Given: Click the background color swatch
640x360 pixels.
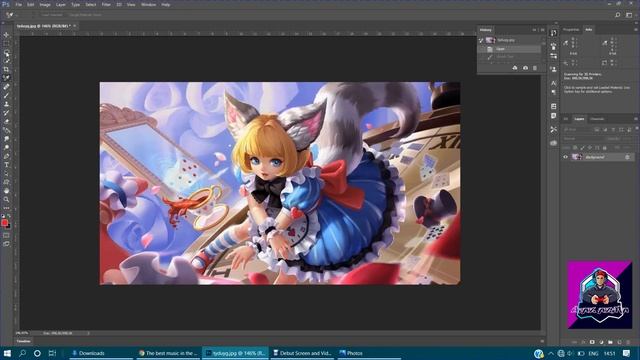Looking at the screenshot, I should (9, 226).
